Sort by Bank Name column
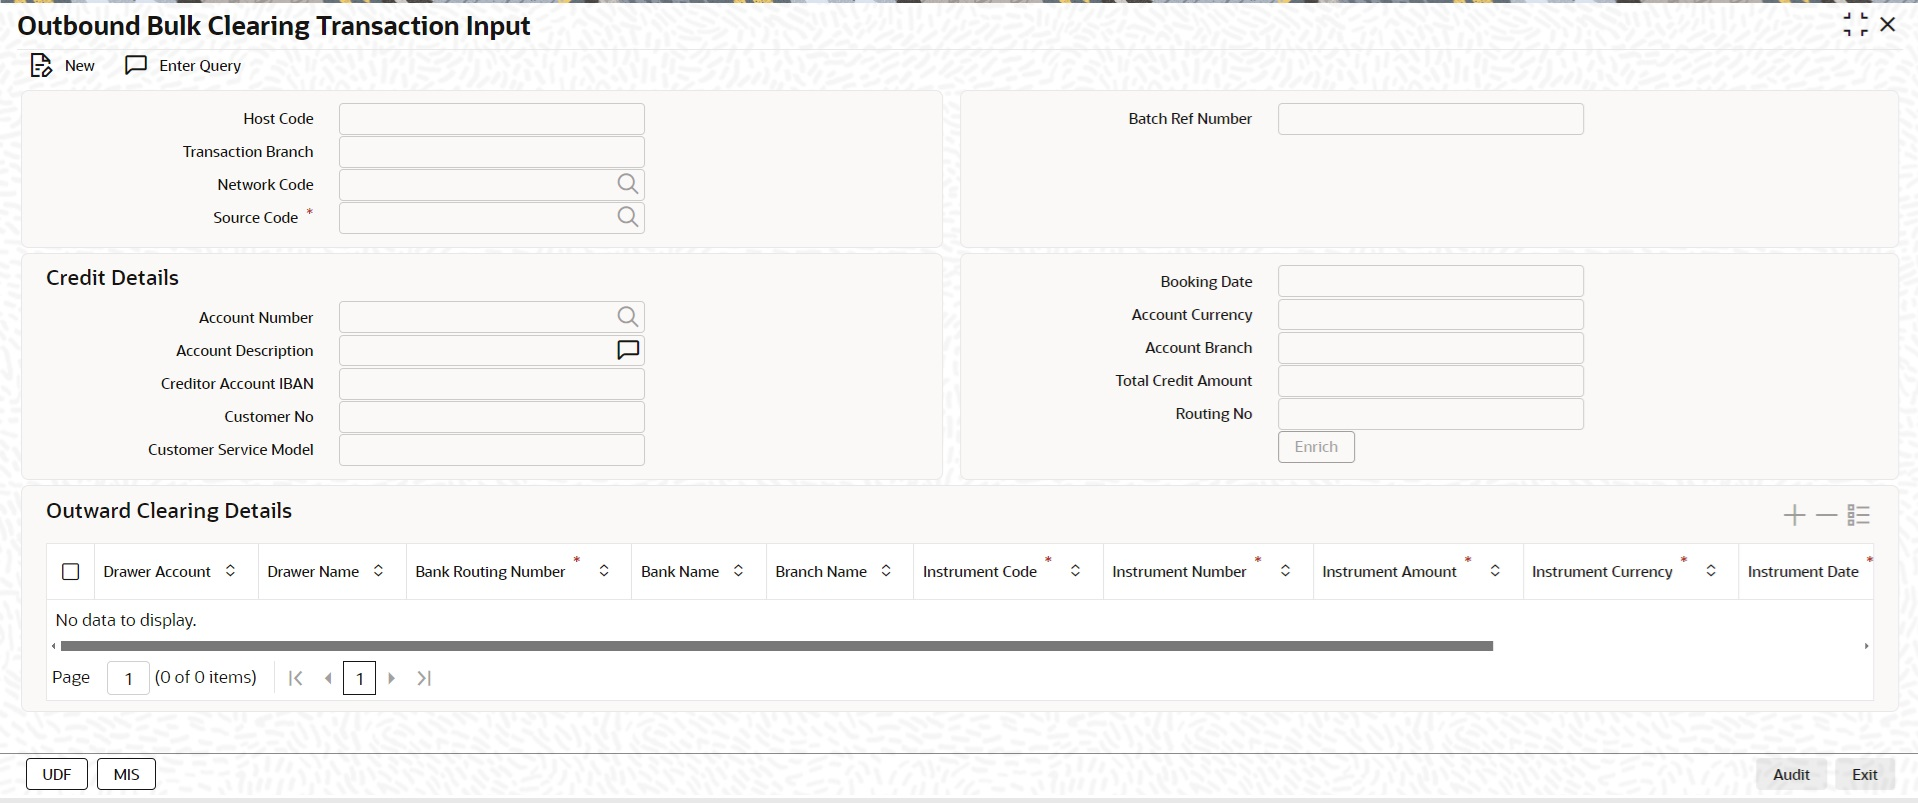 [738, 571]
